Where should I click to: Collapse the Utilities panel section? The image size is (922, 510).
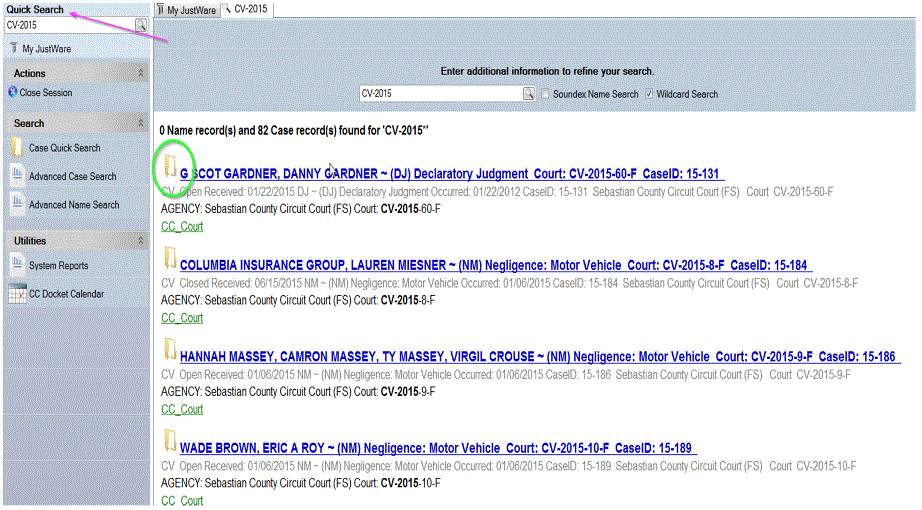[141, 241]
